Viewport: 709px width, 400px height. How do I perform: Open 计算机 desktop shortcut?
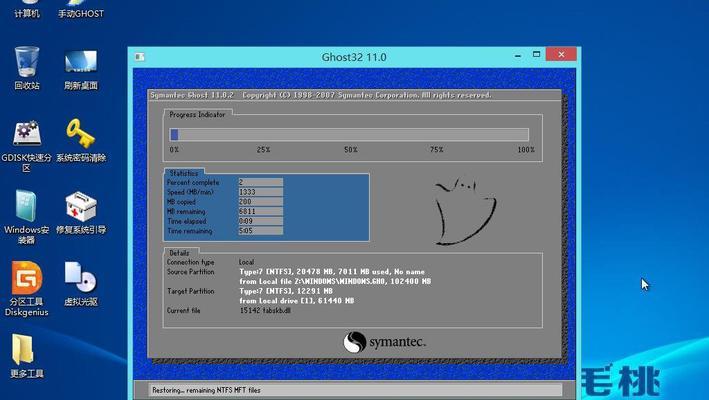pos(27,10)
